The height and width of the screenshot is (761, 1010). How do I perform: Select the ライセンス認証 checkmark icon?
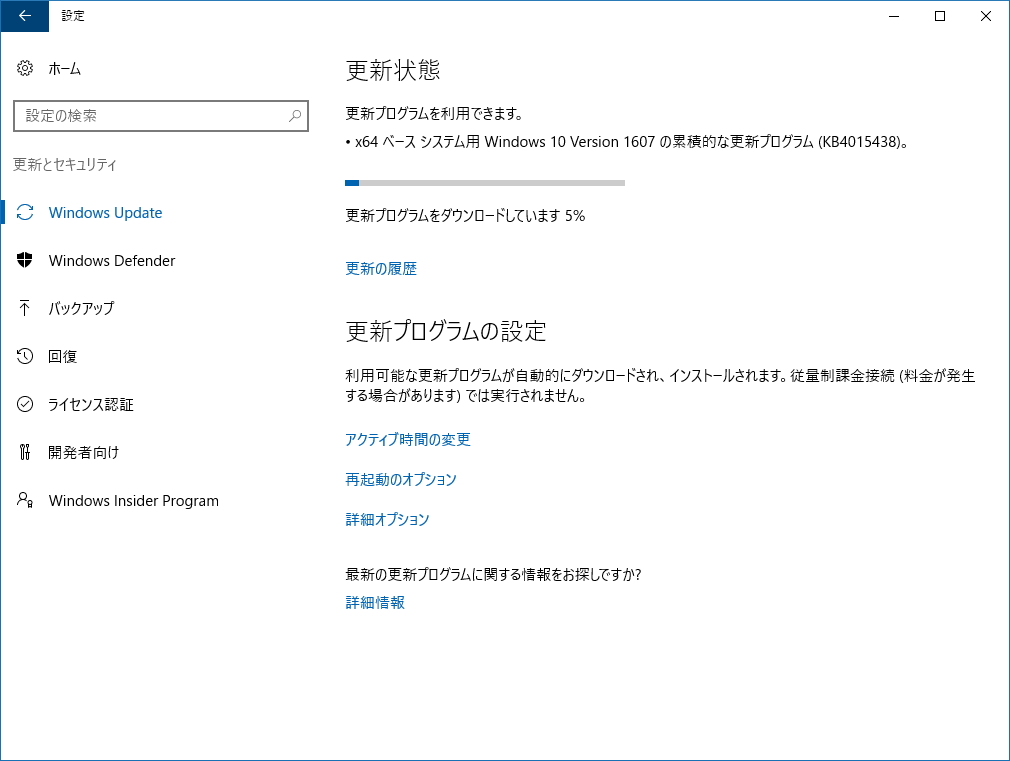tap(26, 405)
